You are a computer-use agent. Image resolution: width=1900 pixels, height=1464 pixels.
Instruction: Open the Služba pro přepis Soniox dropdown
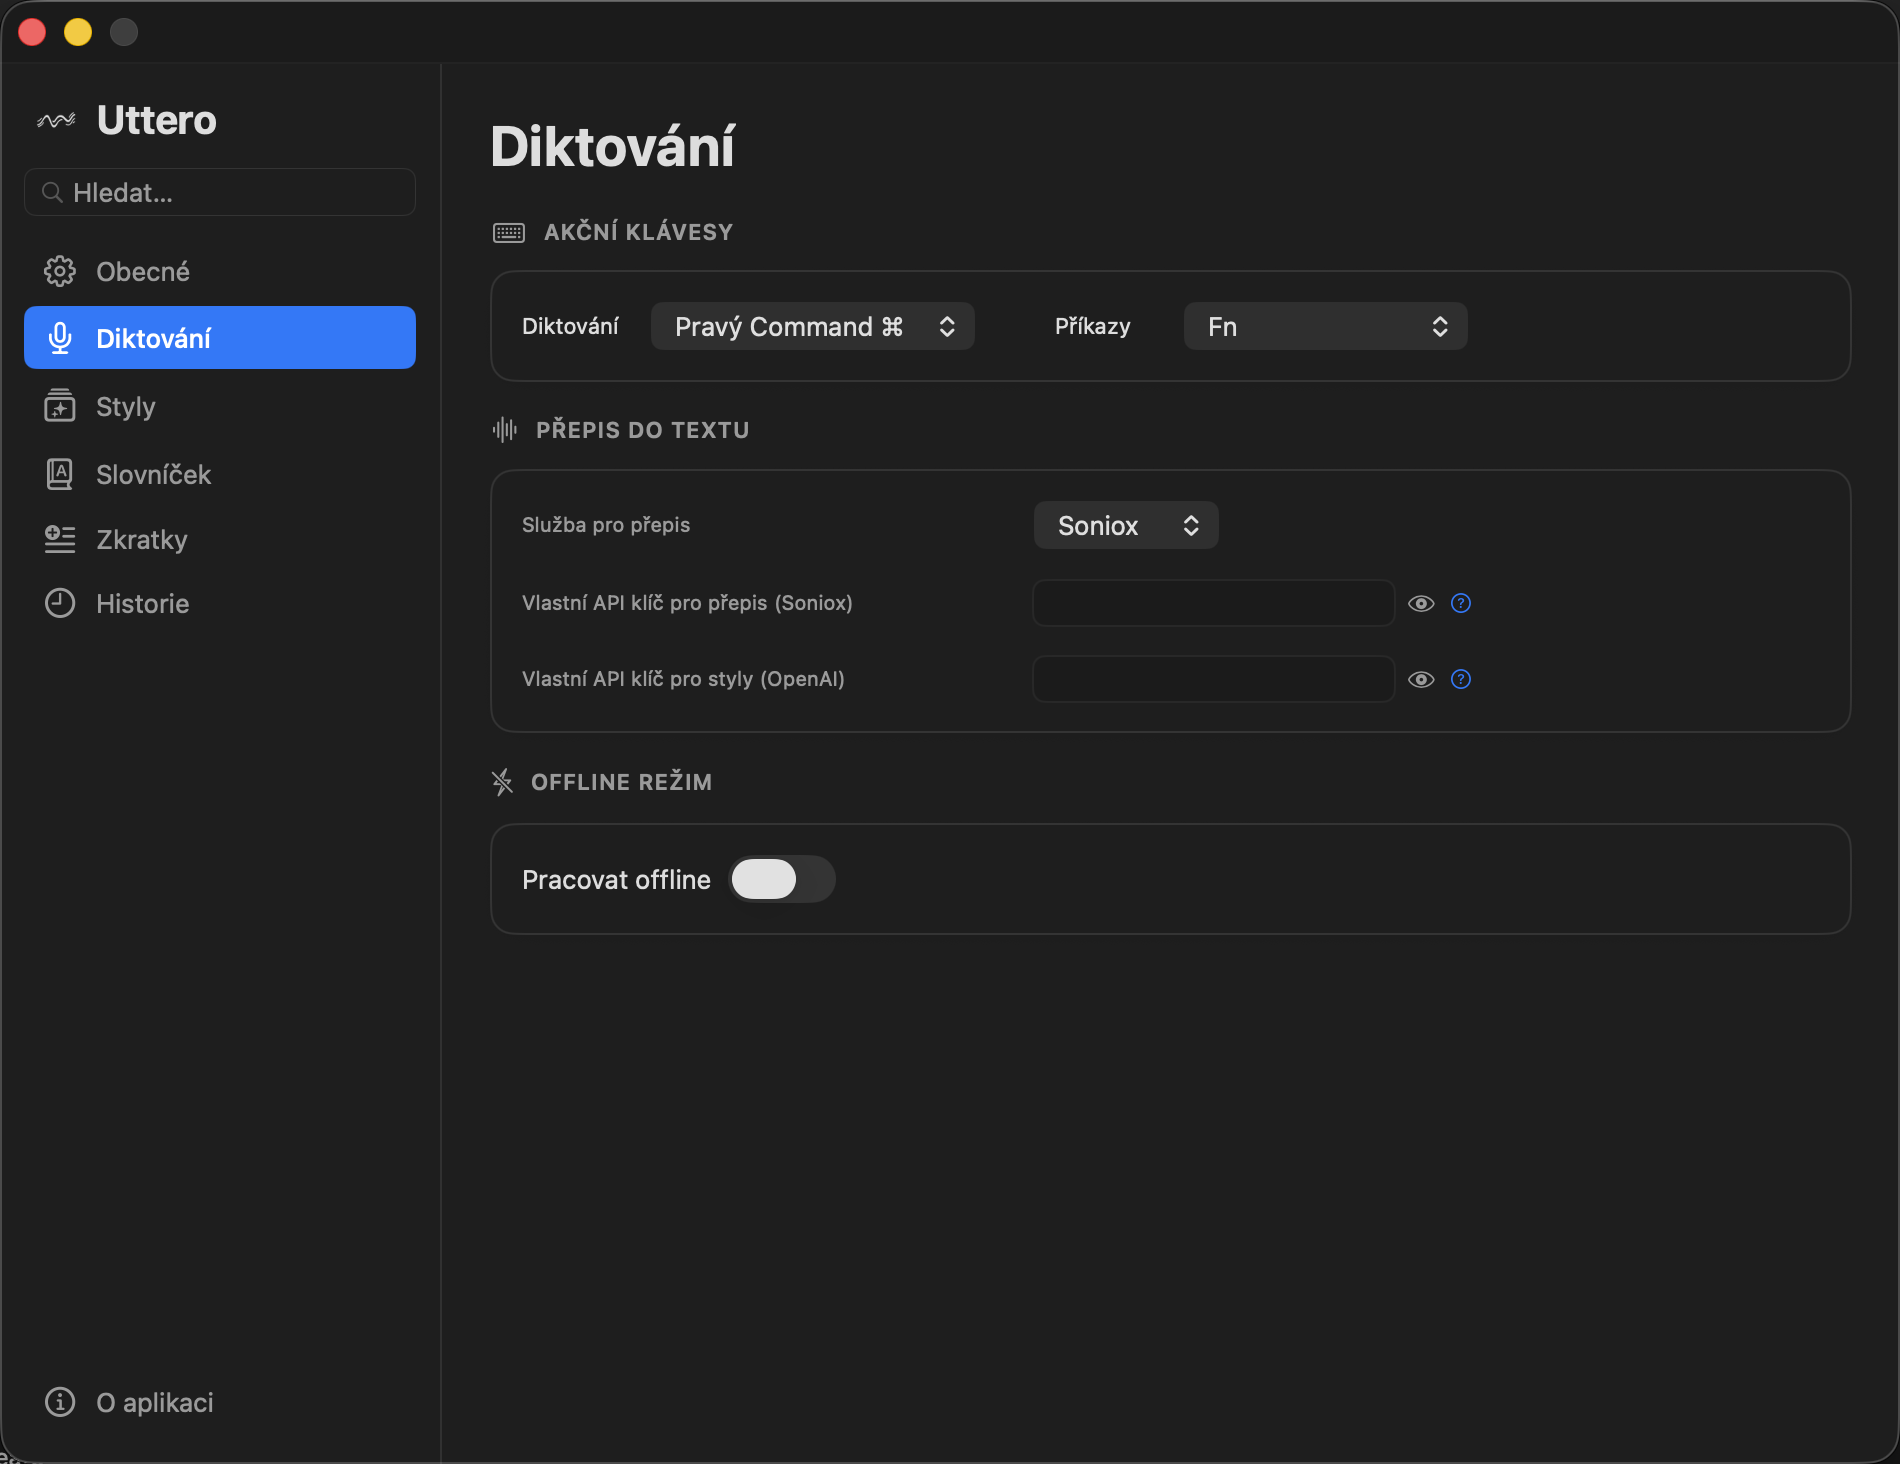point(1126,525)
